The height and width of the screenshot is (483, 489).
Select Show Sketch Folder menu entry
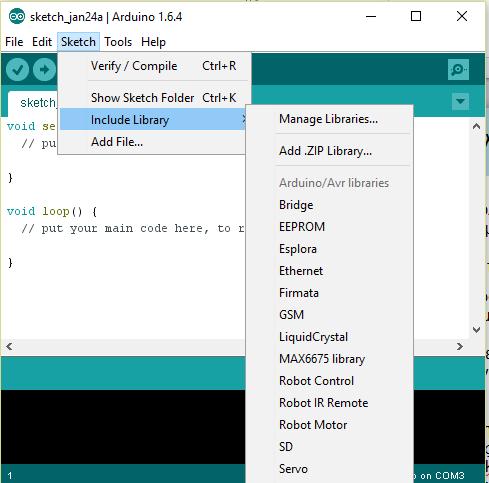coord(153,98)
